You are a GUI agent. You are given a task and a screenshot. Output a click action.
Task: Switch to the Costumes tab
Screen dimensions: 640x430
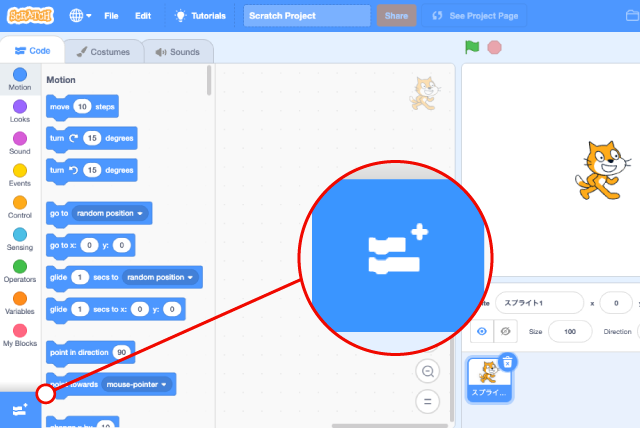click(104, 52)
